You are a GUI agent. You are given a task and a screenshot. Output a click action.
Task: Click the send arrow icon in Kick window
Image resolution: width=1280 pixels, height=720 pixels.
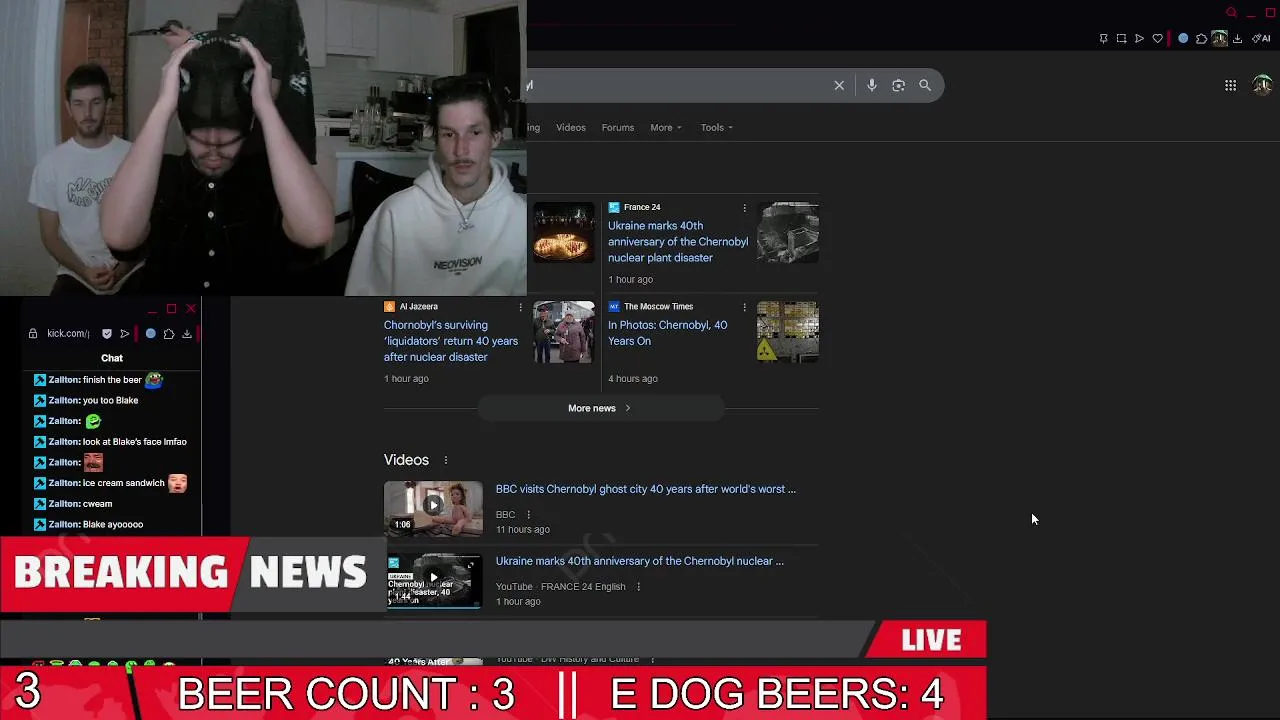[125, 334]
